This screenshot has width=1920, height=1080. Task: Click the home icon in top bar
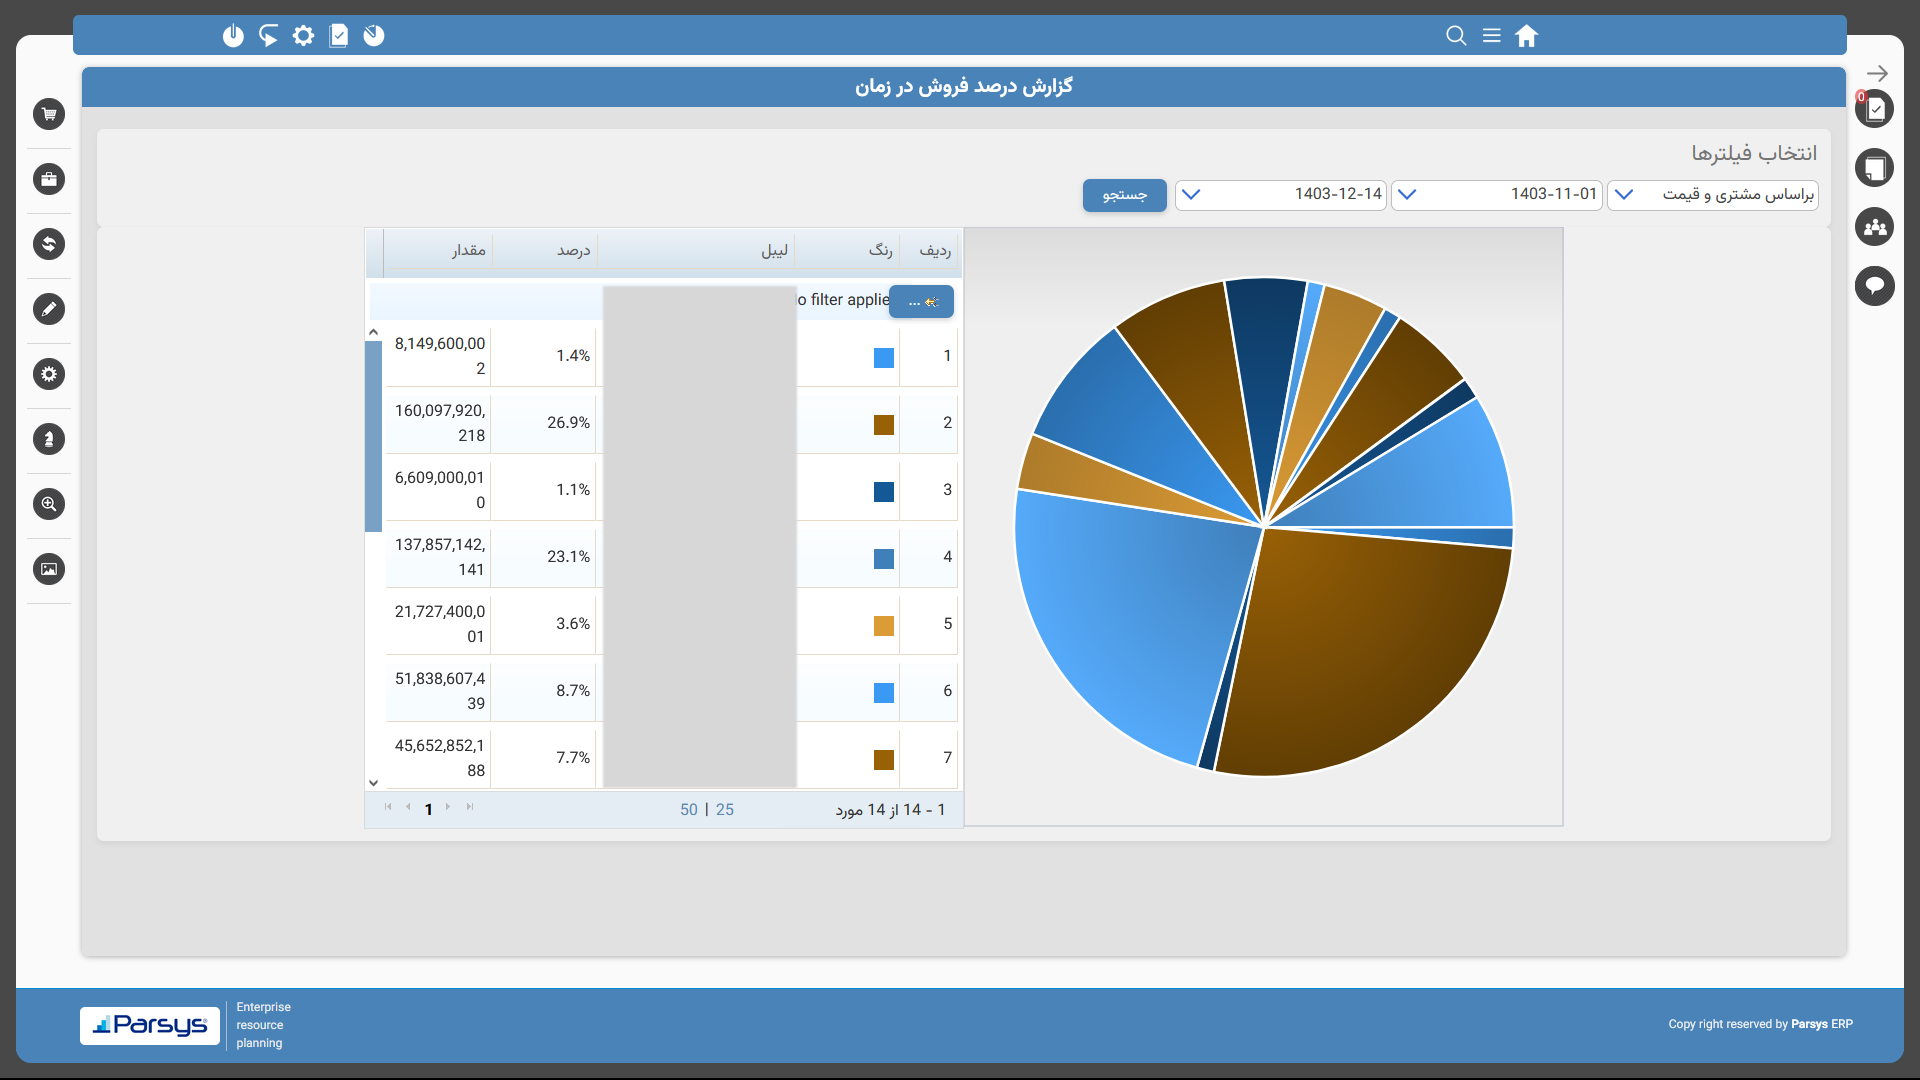1526,36
